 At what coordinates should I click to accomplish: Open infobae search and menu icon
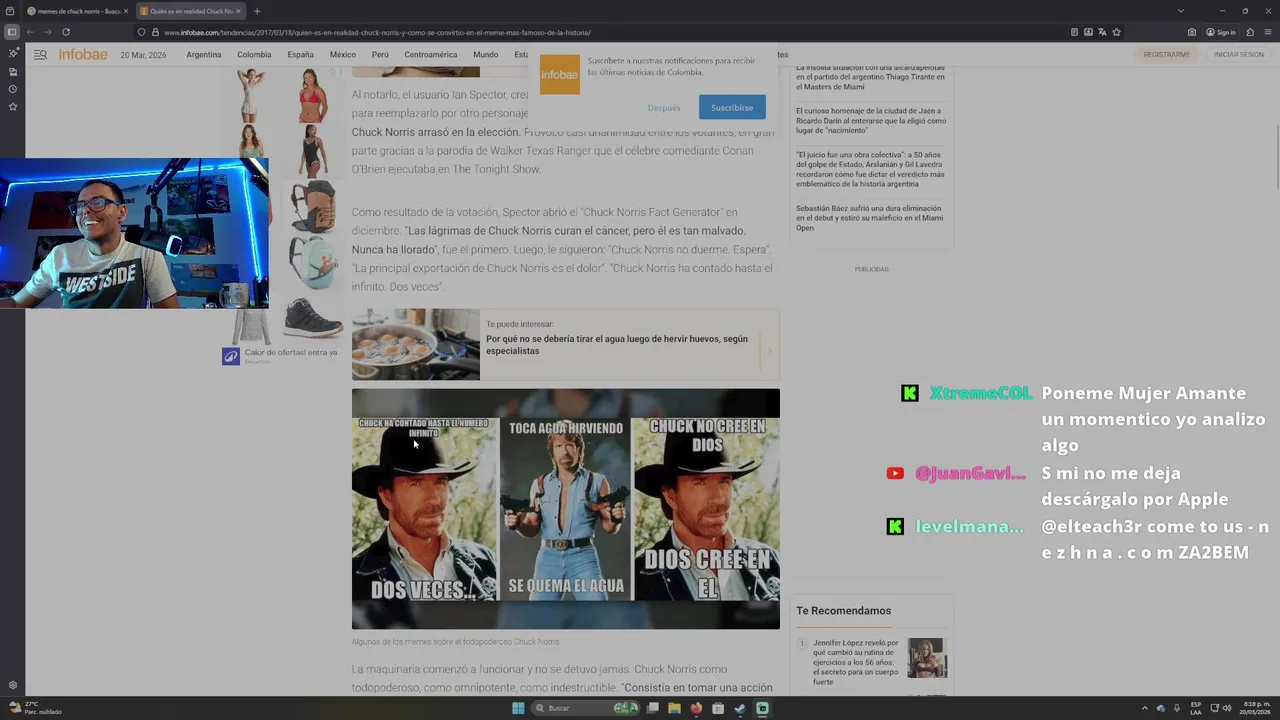tap(40, 54)
